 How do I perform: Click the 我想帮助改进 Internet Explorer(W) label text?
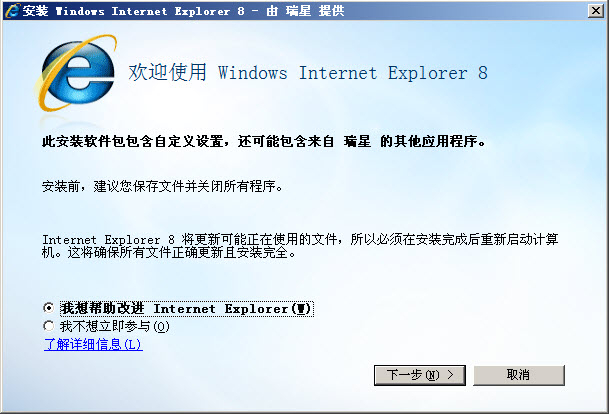(186, 309)
